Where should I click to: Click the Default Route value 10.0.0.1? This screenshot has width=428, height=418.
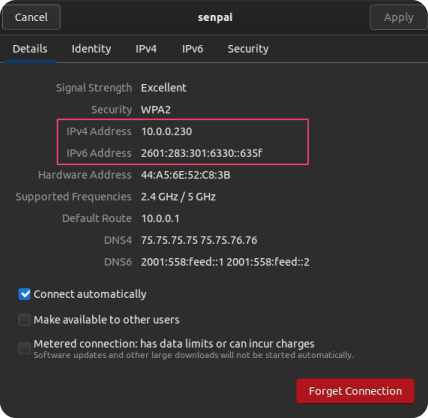[160, 219]
